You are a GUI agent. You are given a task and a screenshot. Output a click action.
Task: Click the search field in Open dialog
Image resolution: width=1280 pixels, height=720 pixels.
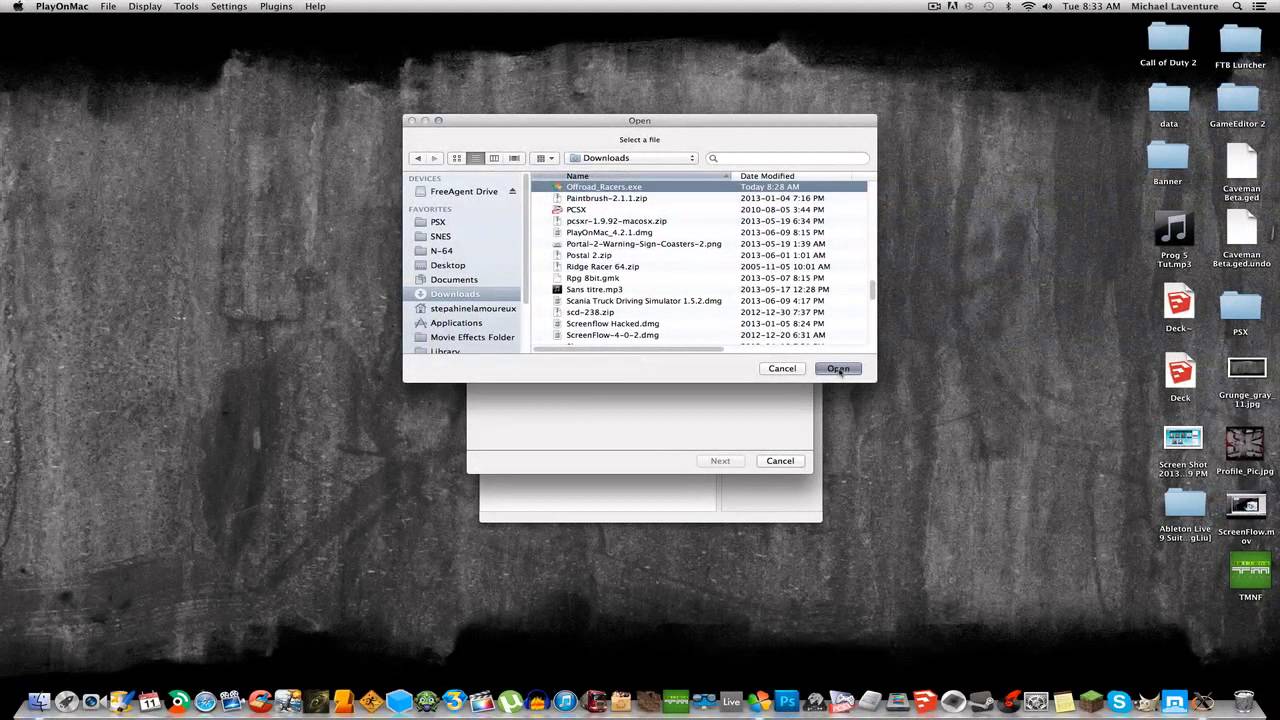click(788, 158)
